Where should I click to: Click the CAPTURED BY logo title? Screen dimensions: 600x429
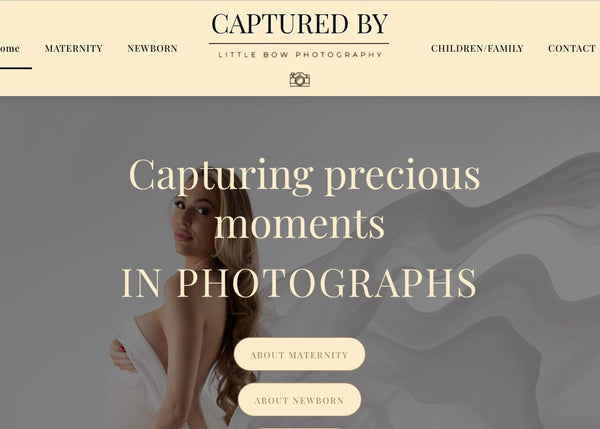pyautogui.click(x=300, y=24)
